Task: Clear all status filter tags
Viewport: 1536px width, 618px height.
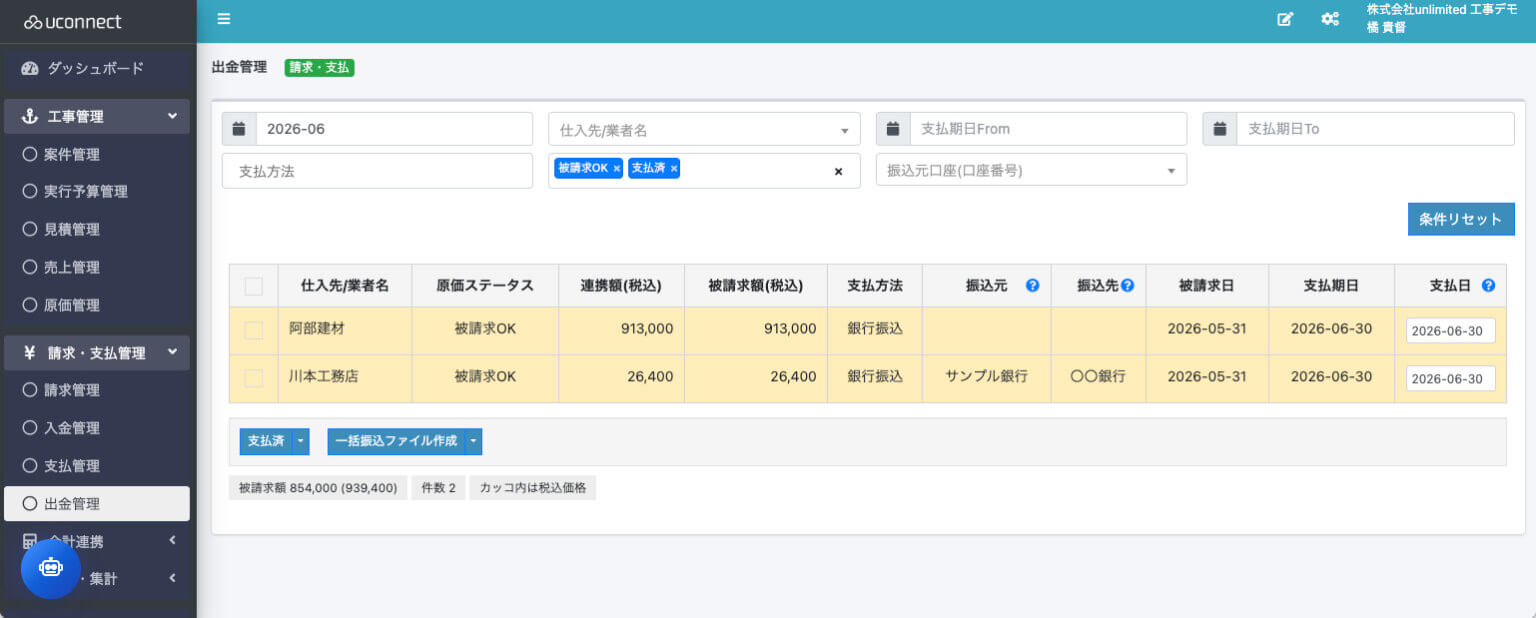Action: tap(838, 172)
